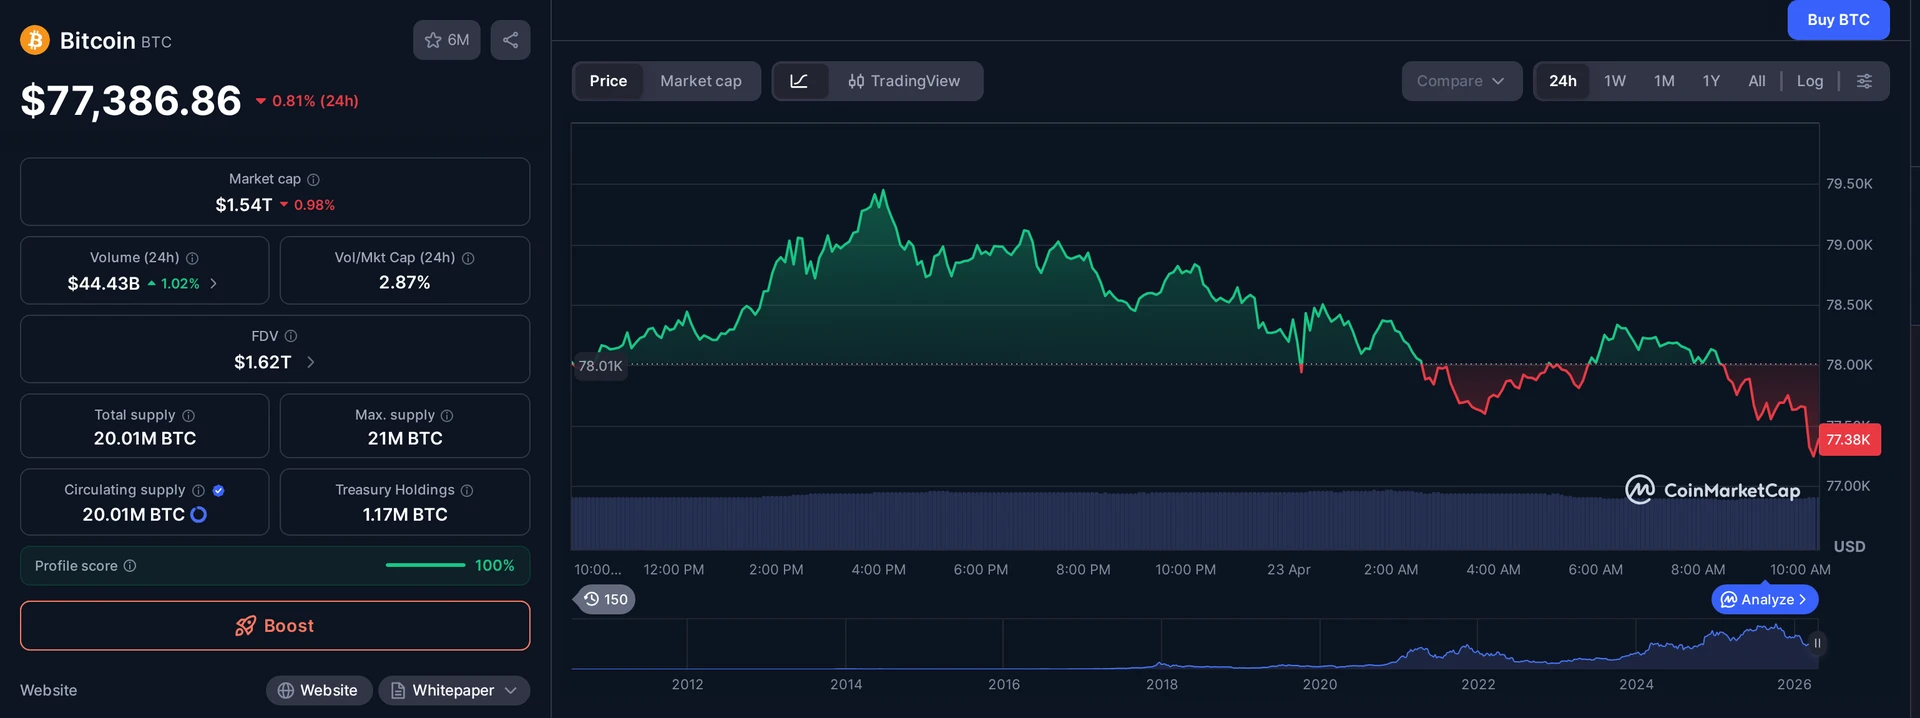Click the Profile score progress bar

pos(425,566)
